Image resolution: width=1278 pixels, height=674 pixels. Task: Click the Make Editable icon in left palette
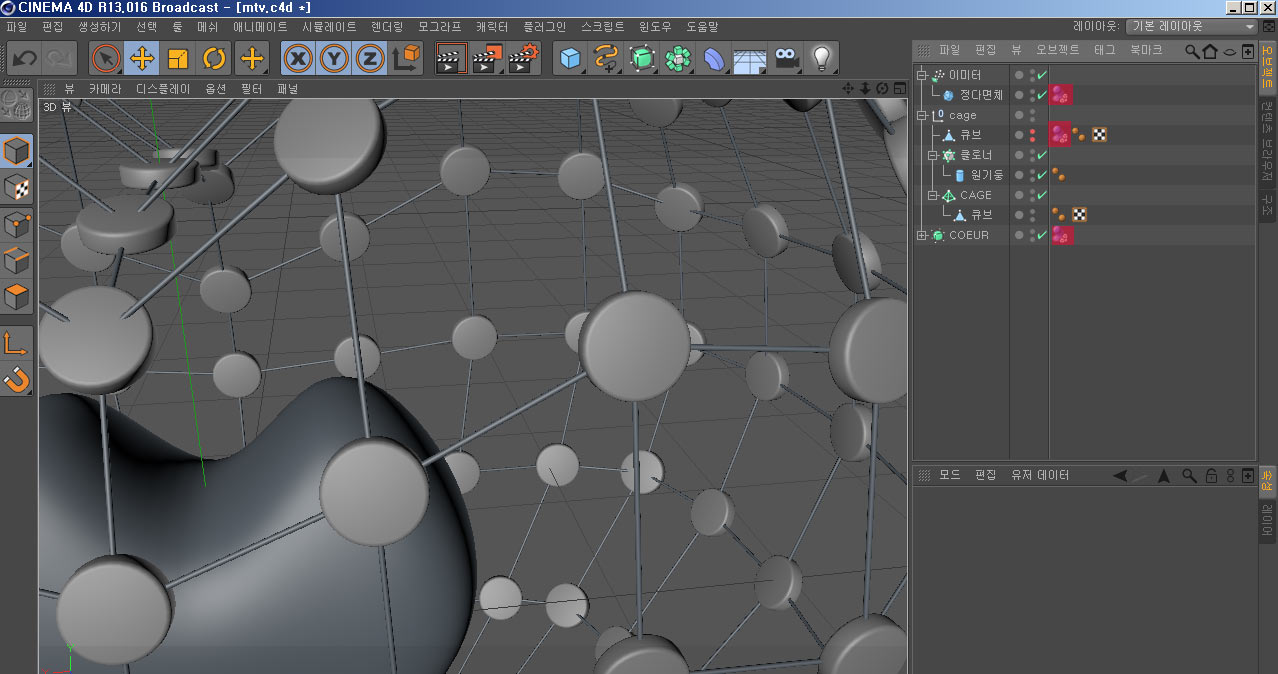(17, 105)
